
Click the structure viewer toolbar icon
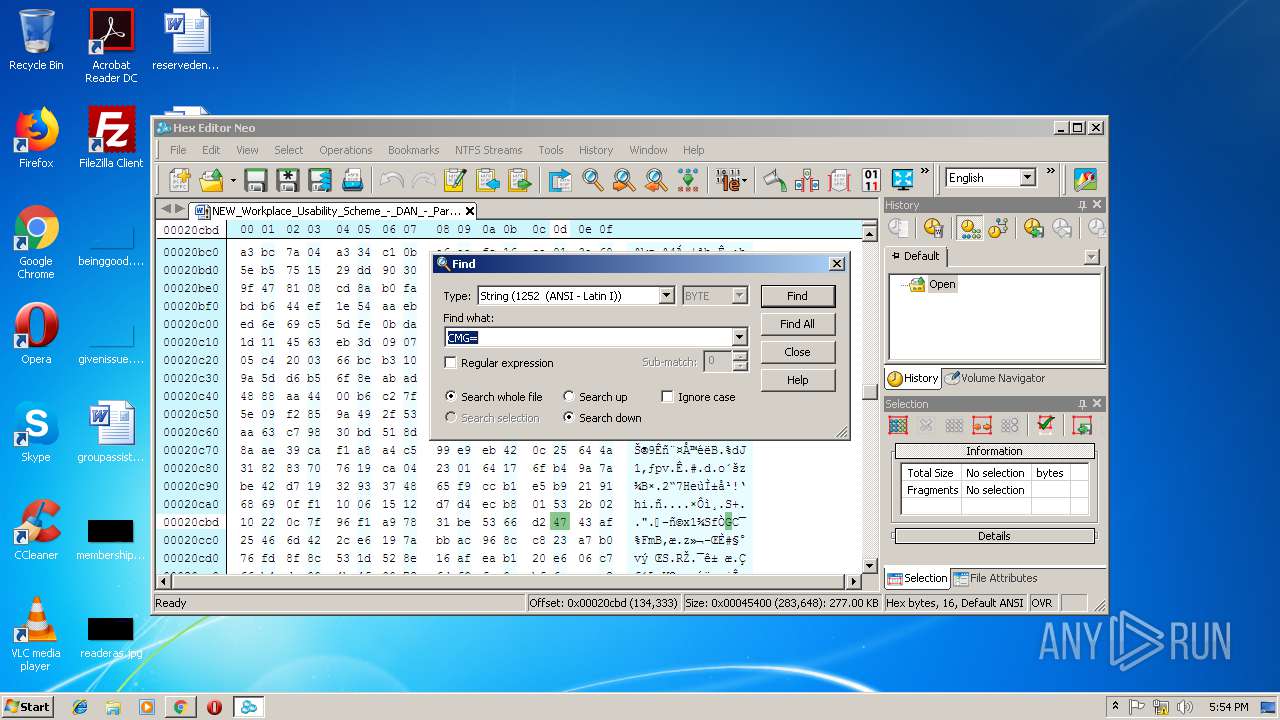click(x=807, y=180)
